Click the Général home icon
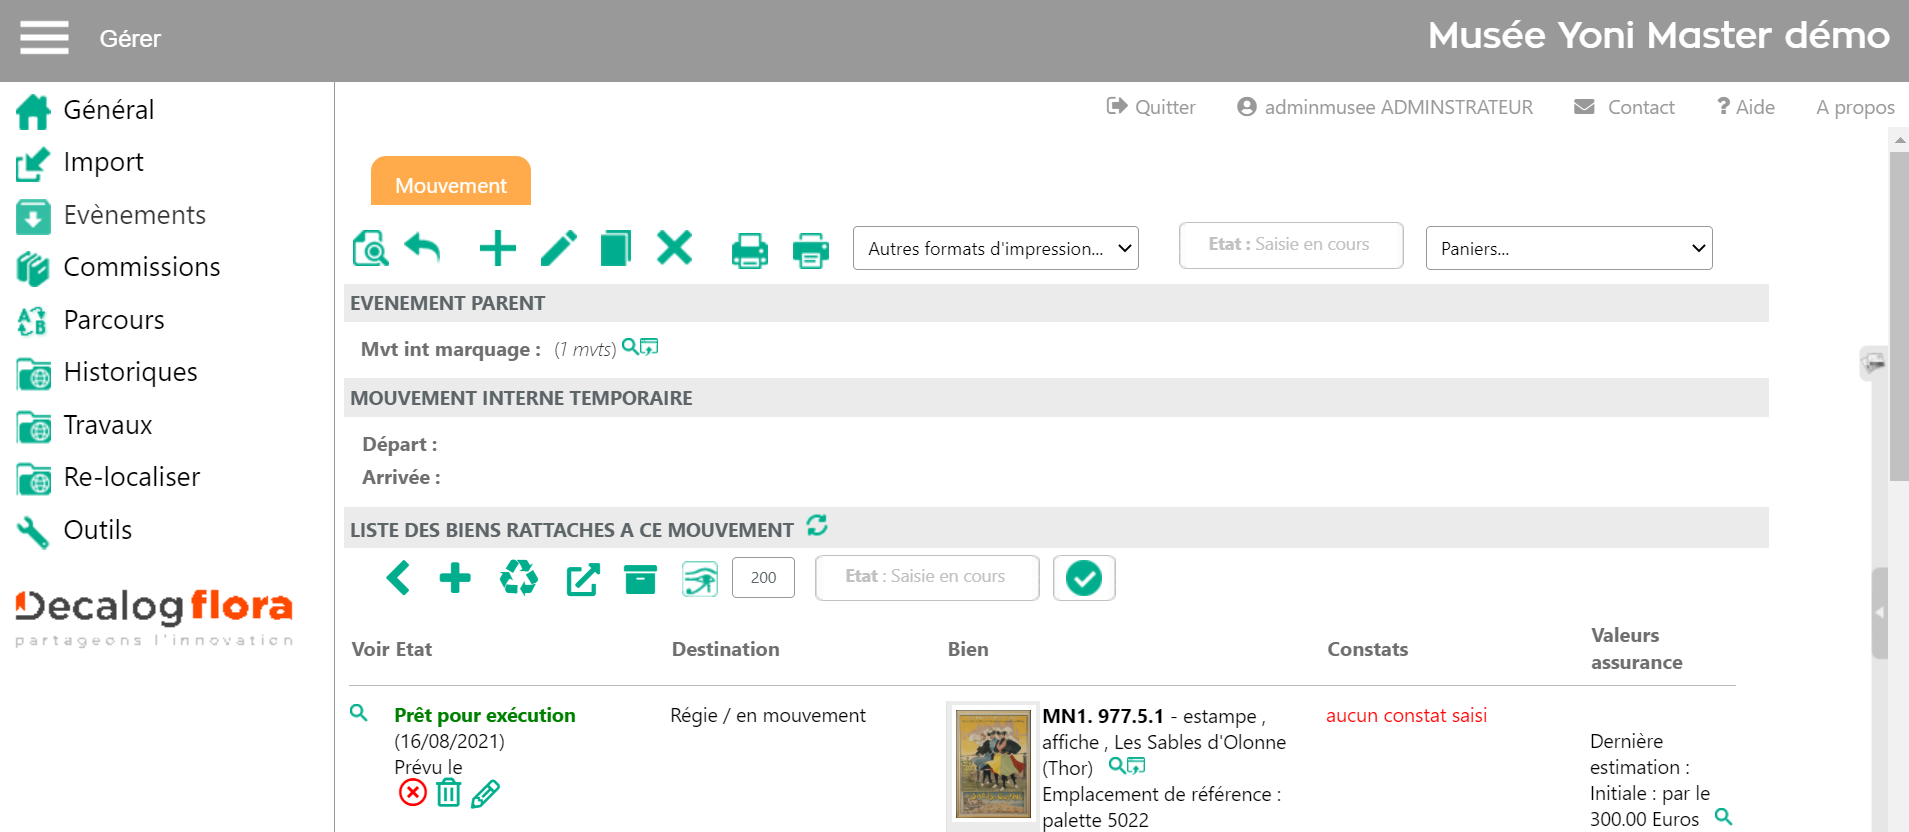The image size is (1909, 832). (33, 111)
